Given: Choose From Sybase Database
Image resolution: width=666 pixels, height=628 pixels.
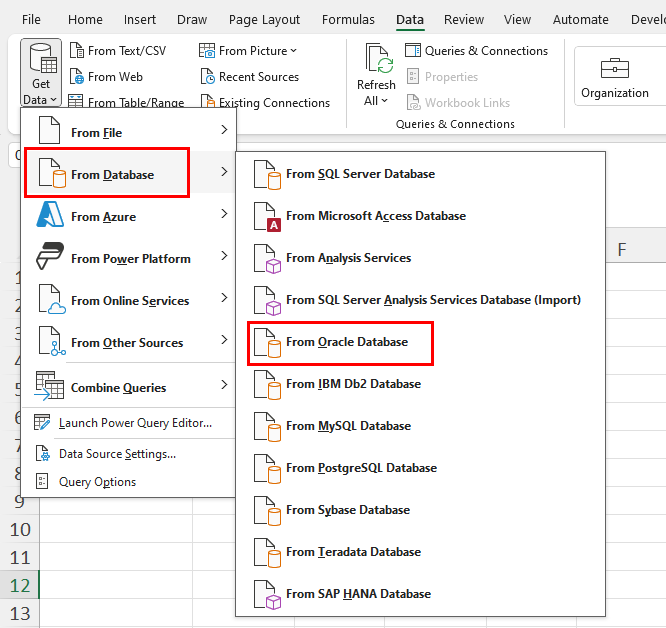Looking at the screenshot, I should [420, 510].
